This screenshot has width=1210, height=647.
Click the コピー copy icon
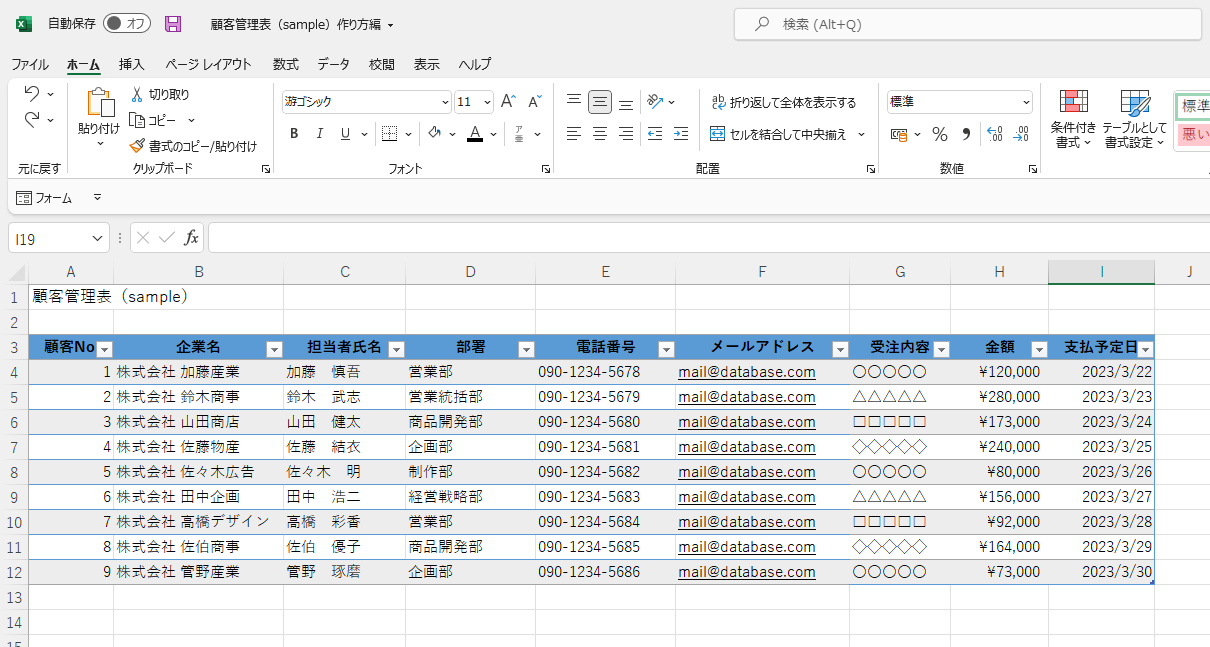click(x=137, y=120)
